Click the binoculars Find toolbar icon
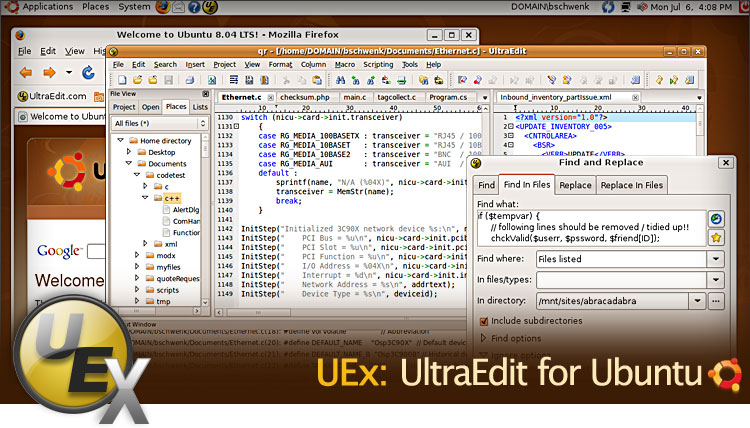The image size is (750, 428). pos(340,80)
